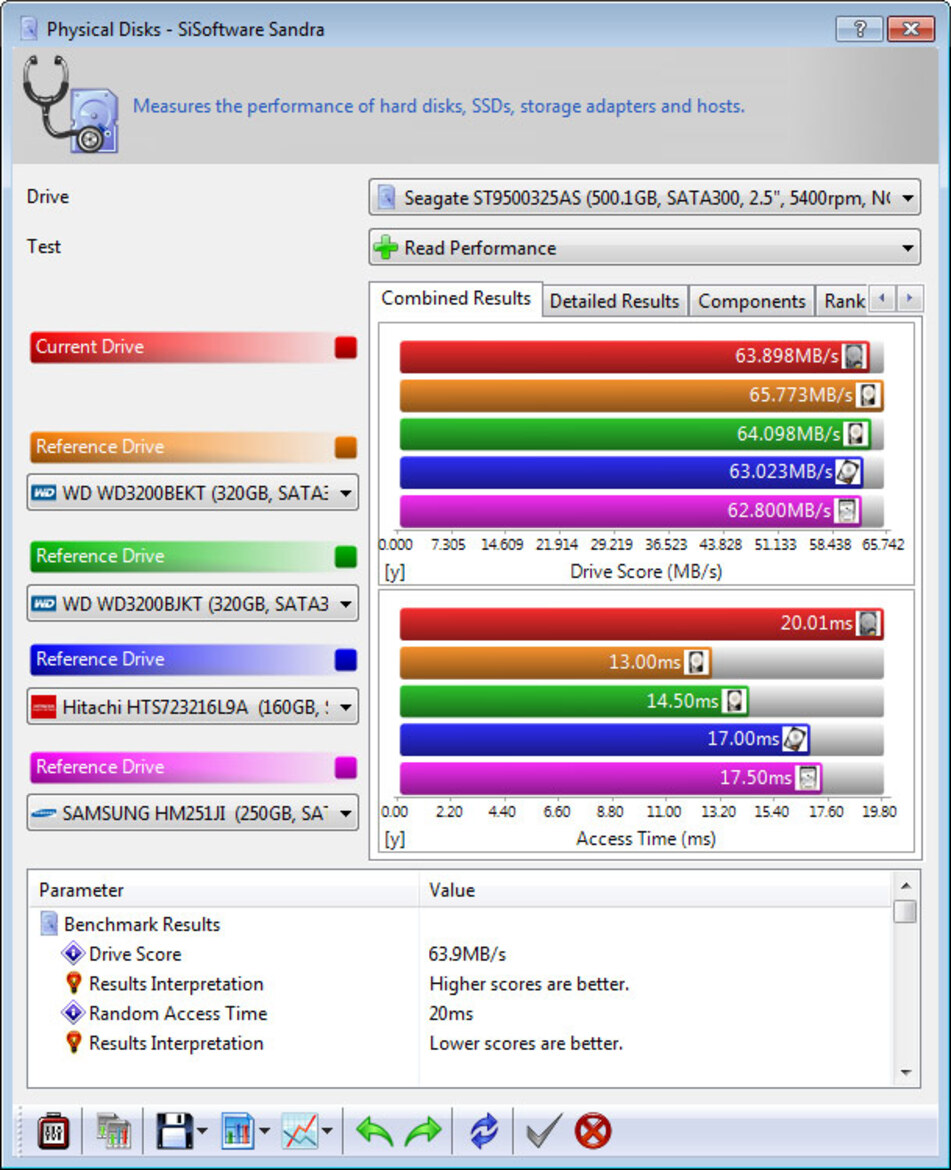Expand the line graph icon's dropdown arrow
This screenshot has height=1170, width=951.
pos(327,1131)
